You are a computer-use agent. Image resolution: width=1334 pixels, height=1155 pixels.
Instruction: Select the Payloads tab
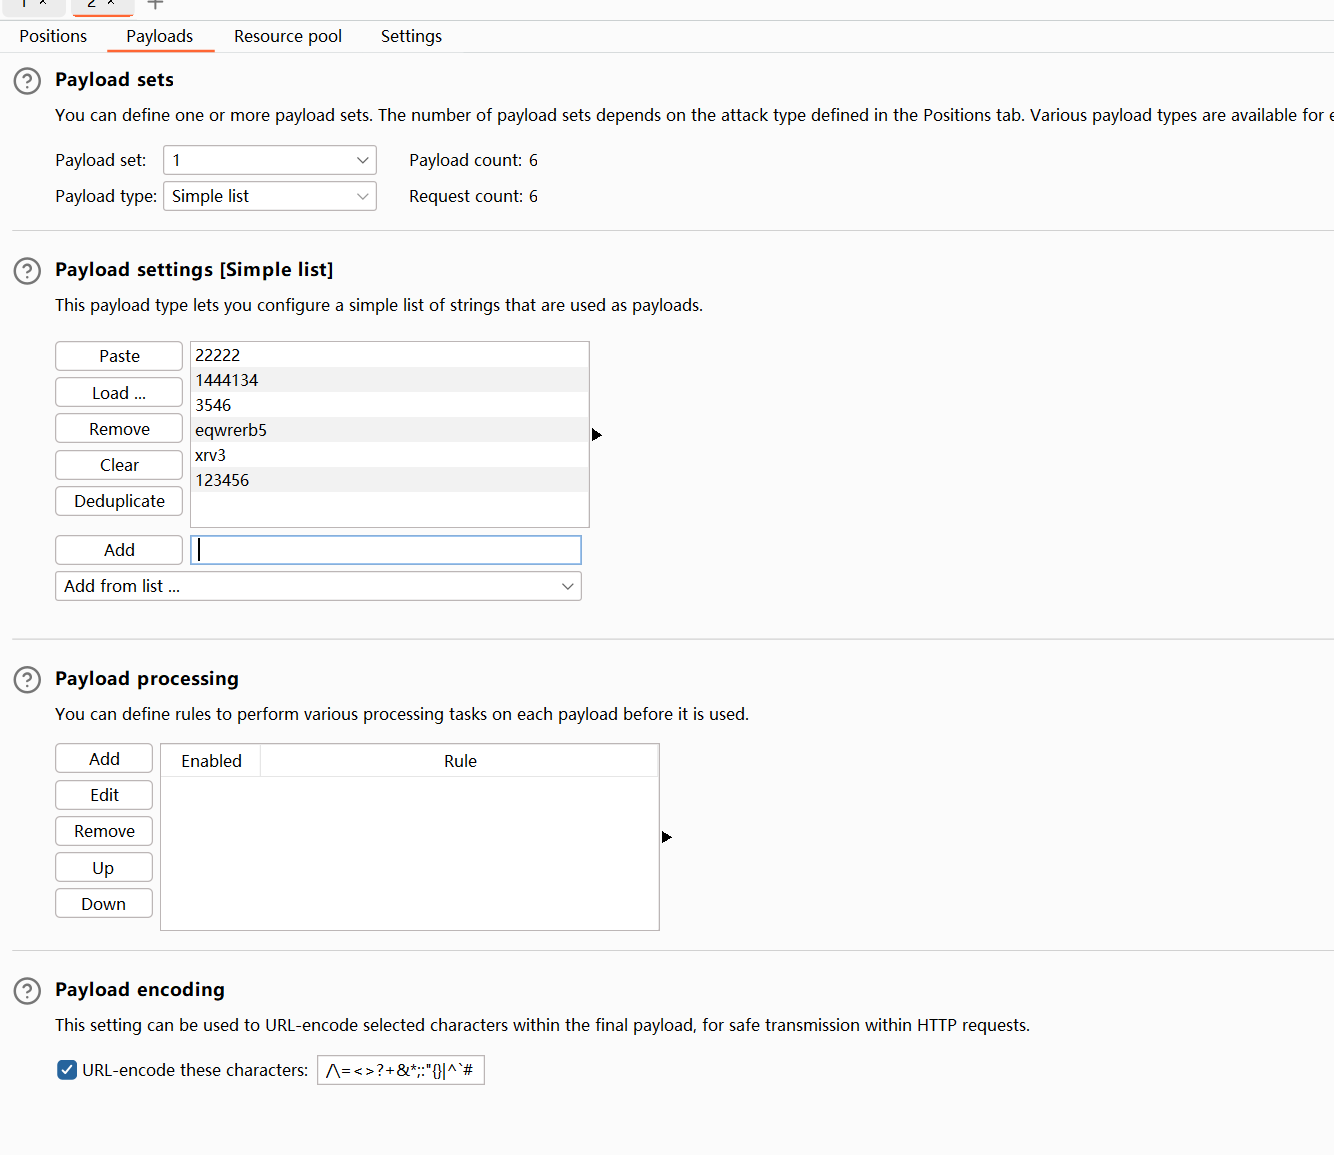[x=160, y=36]
